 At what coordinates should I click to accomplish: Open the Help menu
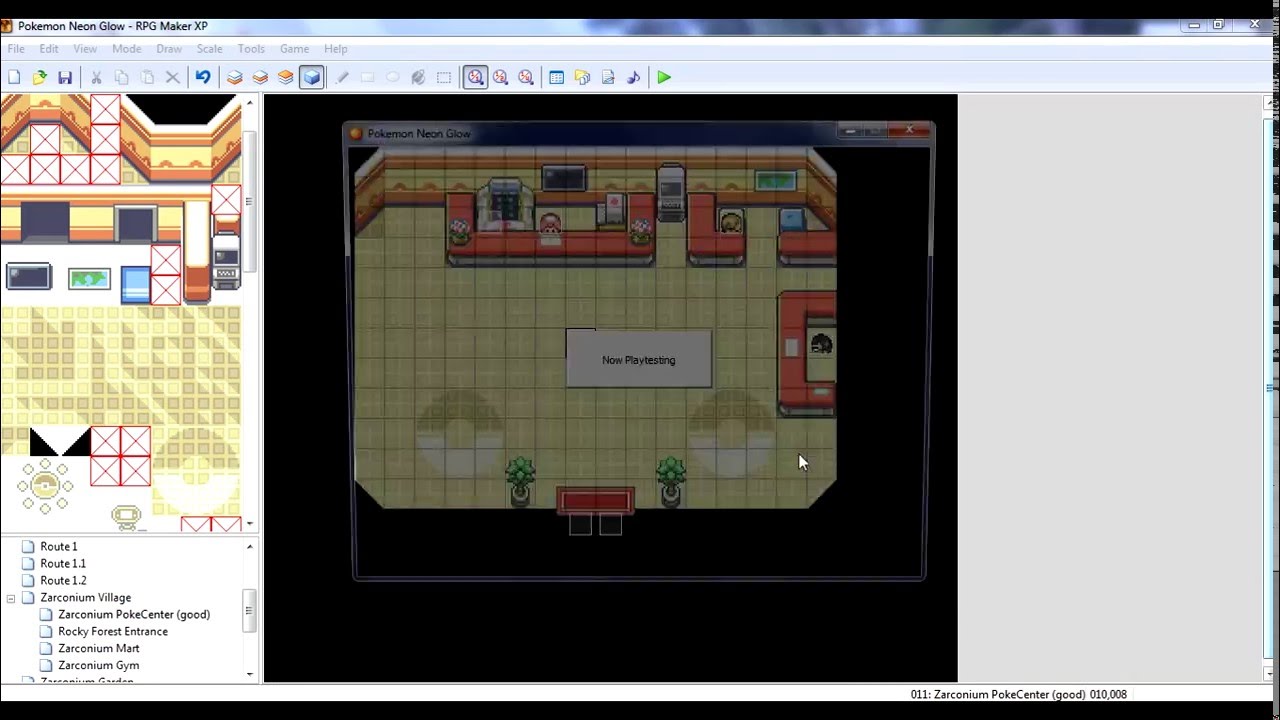tap(336, 49)
